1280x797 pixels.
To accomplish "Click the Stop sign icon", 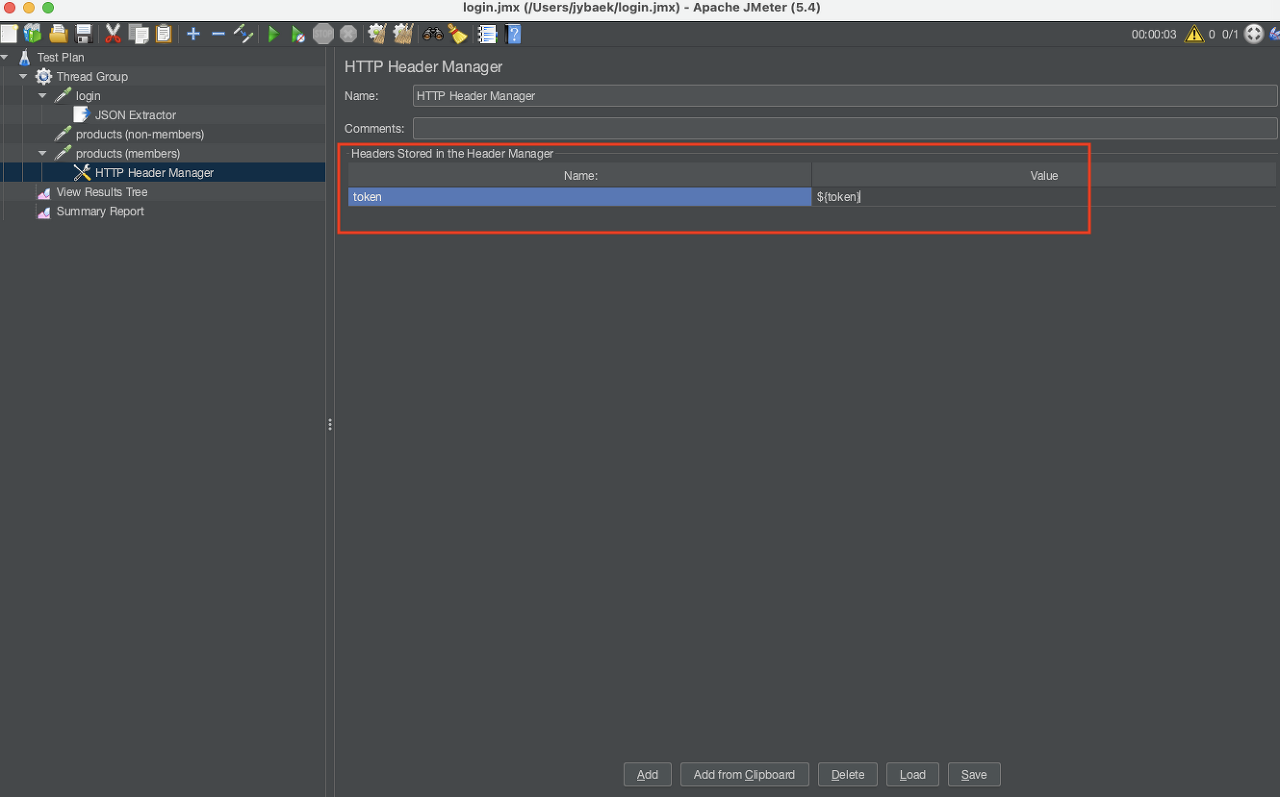I will [x=323, y=34].
